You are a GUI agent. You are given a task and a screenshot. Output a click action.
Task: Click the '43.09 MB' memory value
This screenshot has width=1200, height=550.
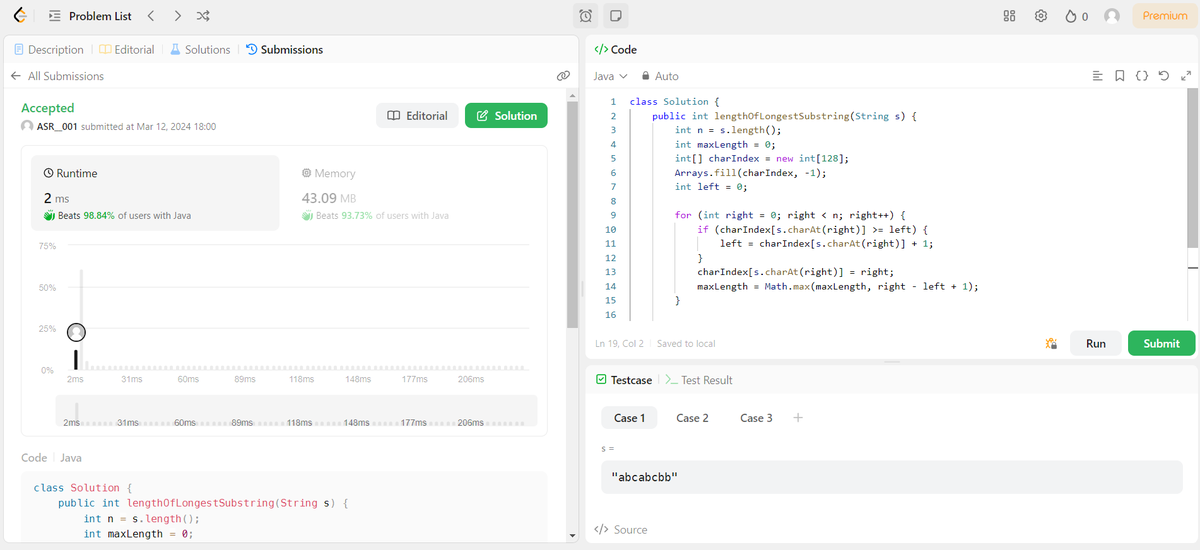coord(329,198)
